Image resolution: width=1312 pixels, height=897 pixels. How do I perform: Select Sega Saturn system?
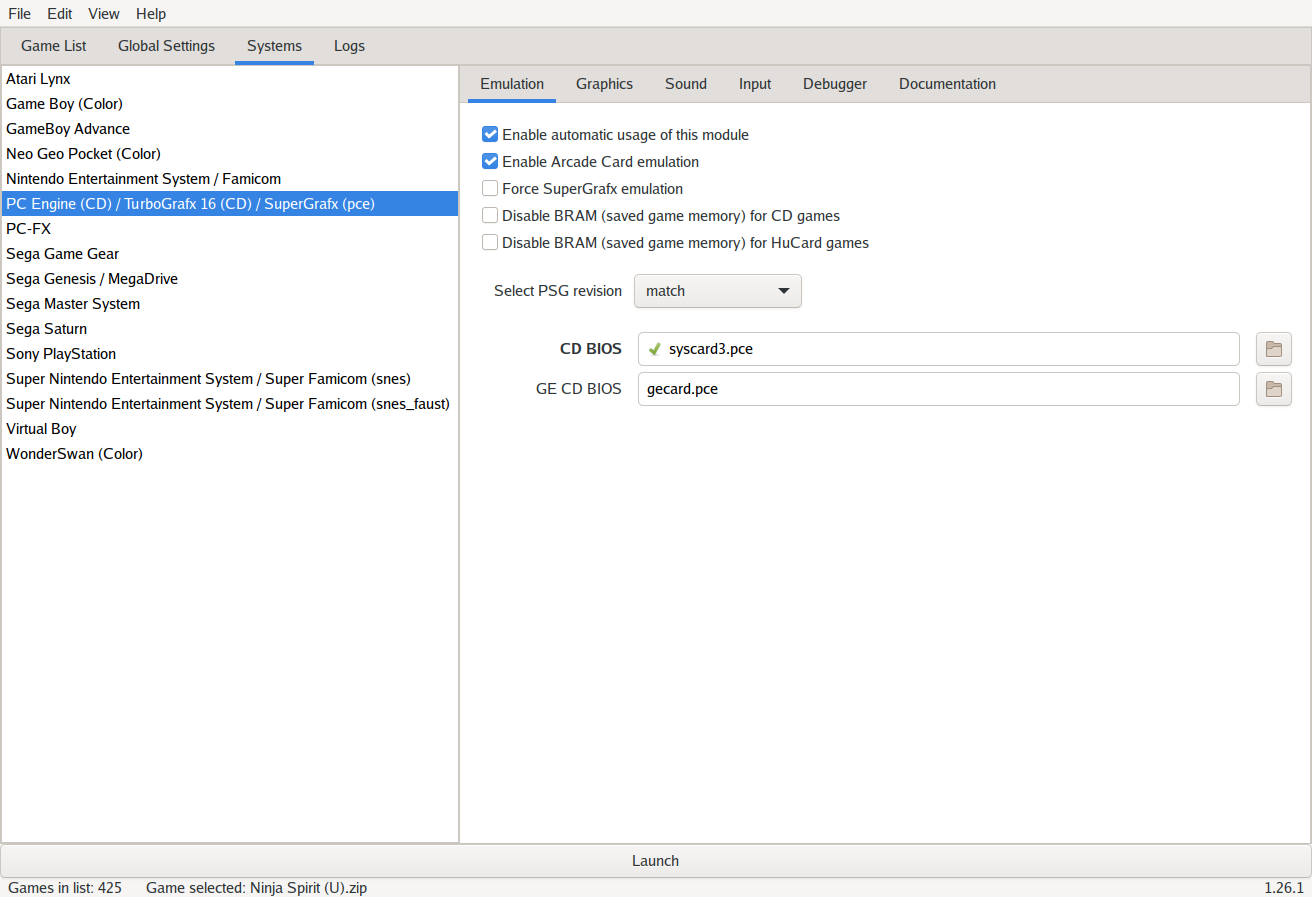coord(230,329)
